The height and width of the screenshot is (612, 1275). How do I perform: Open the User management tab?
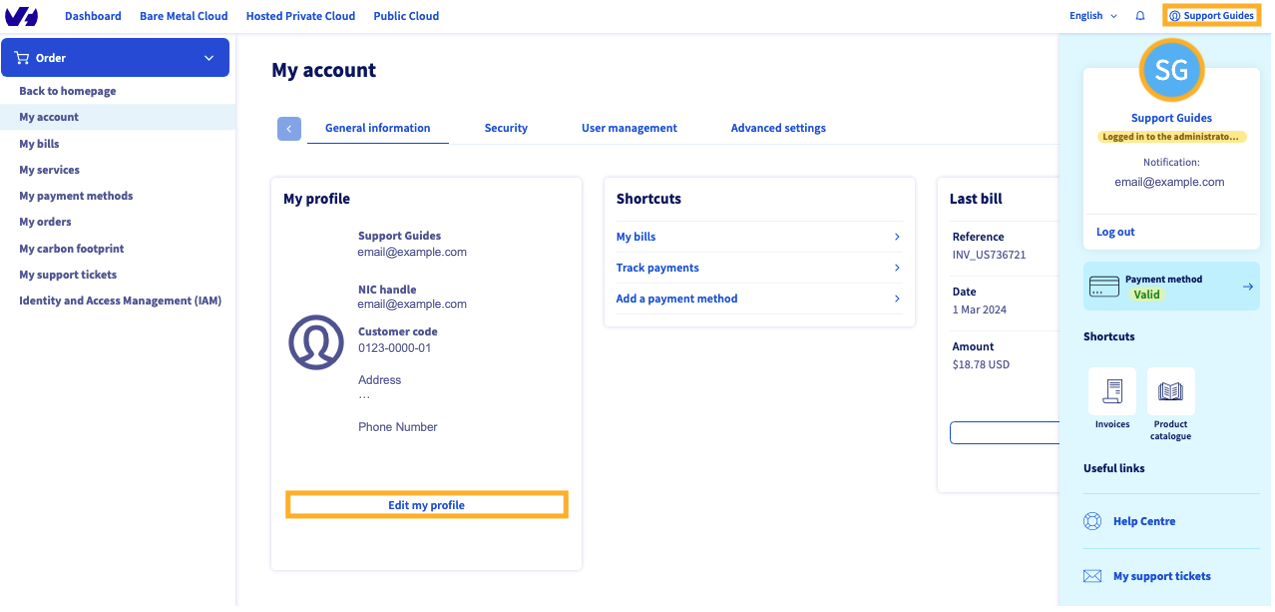tap(629, 128)
